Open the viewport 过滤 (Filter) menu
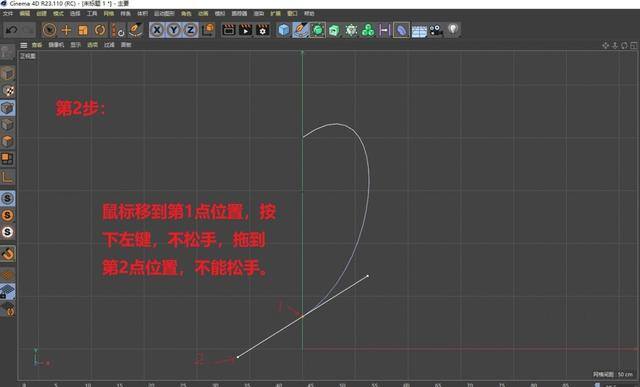 click(x=109, y=45)
